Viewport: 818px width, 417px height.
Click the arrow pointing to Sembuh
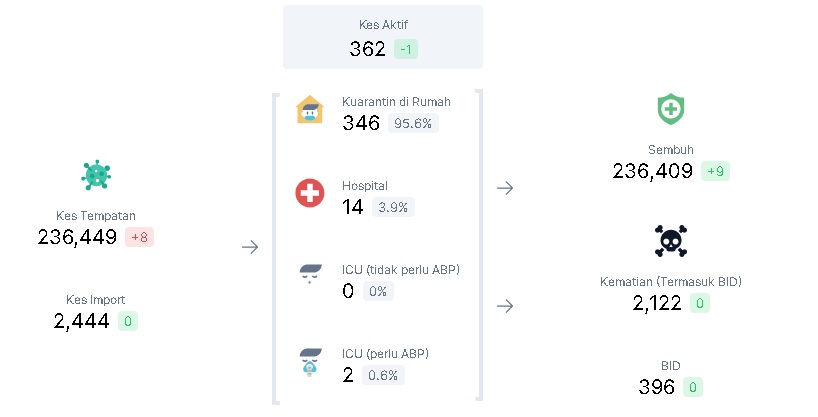click(505, 188)
